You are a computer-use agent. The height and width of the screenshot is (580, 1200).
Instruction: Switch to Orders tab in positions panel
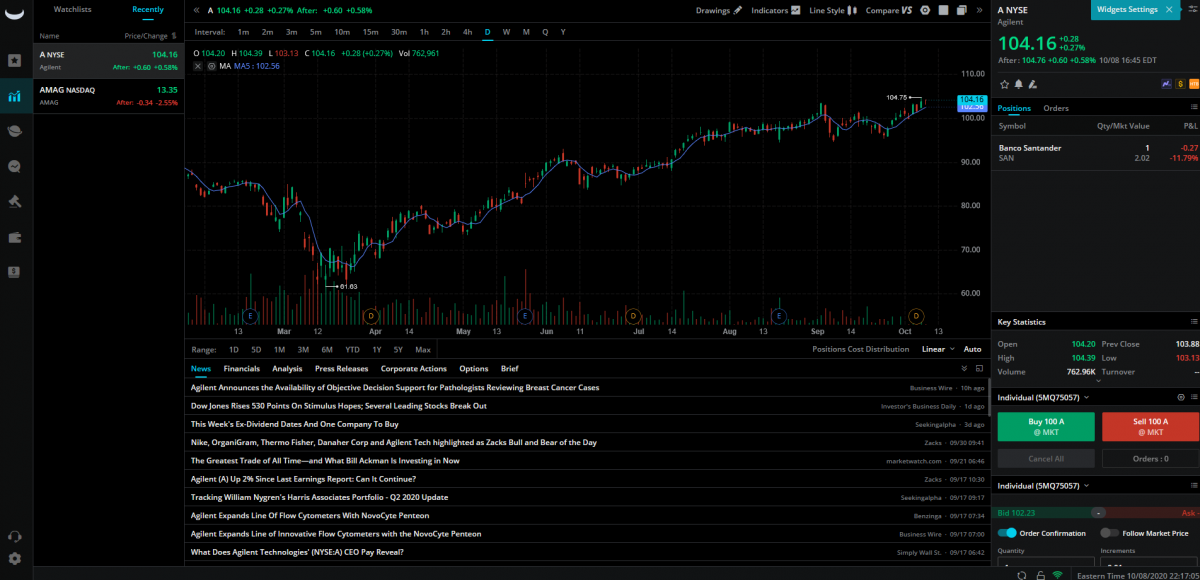click(1056, 108)
